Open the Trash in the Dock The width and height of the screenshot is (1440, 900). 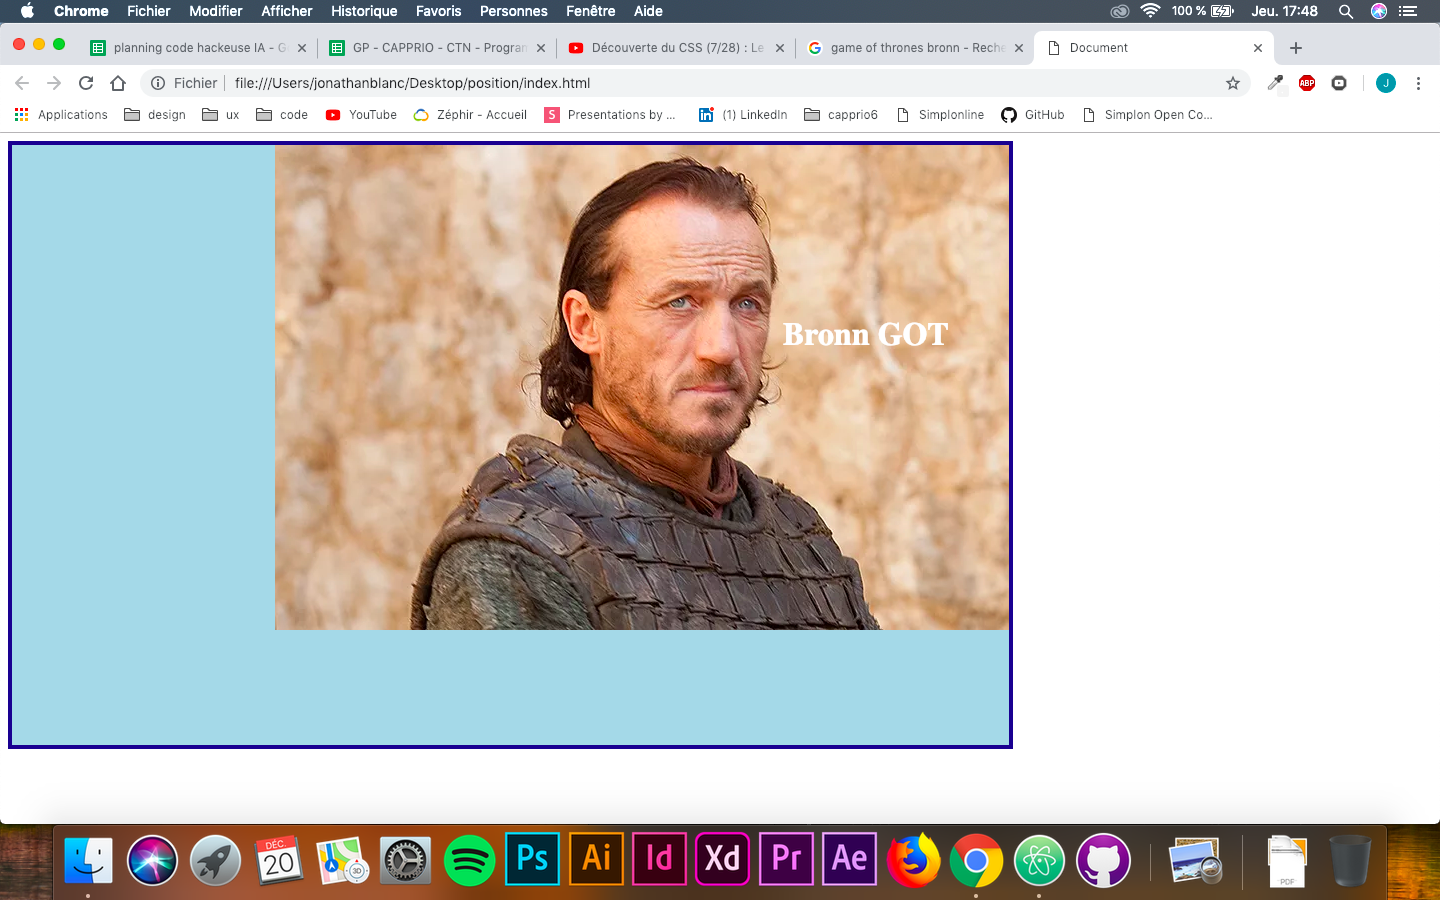click(x=1350, y=860)
